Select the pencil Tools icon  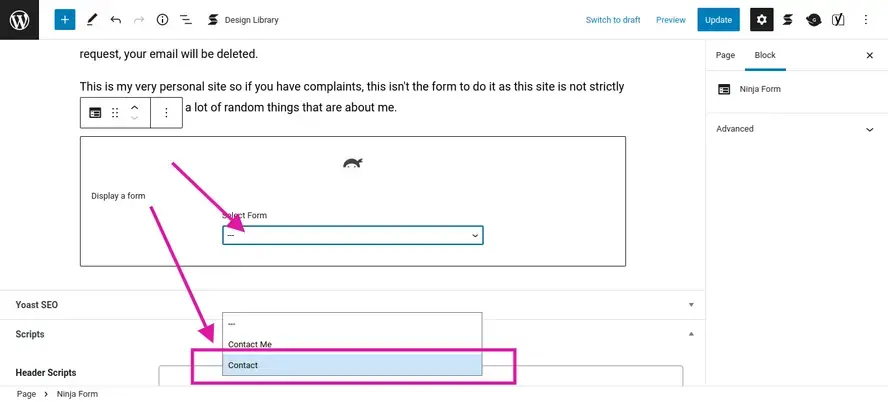(x=92, y=19)
